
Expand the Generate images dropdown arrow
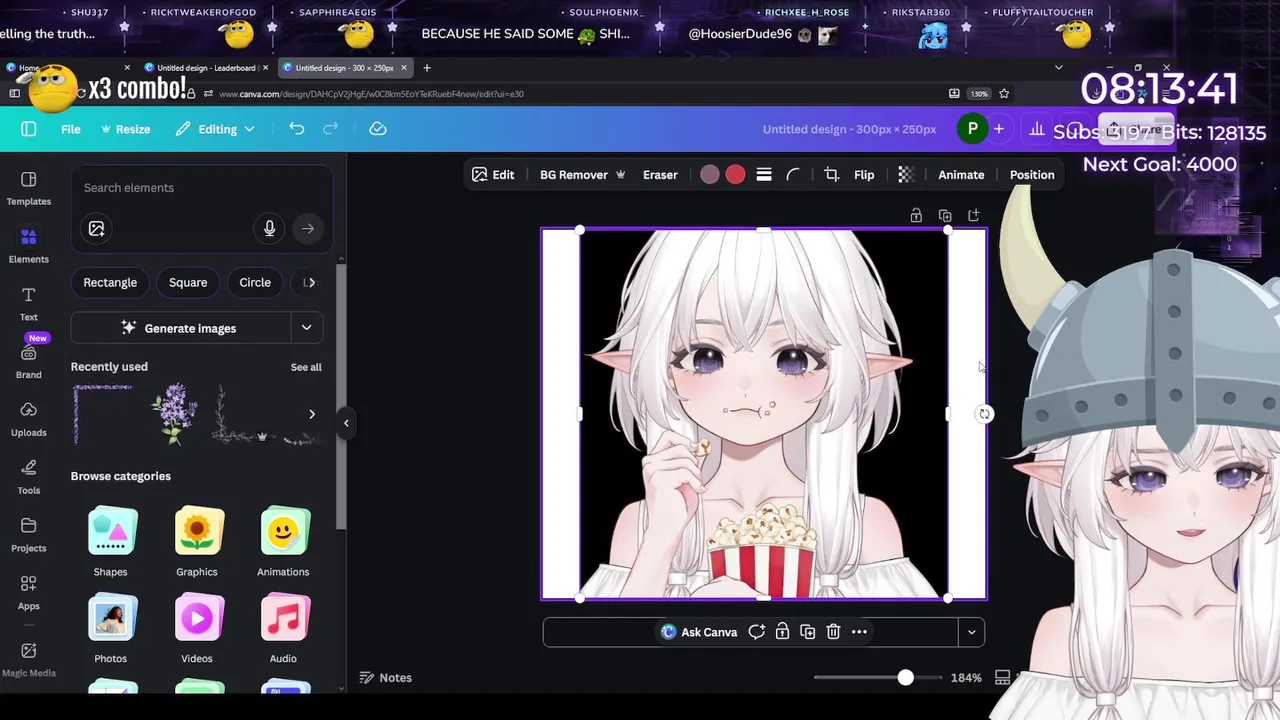pos(307,328)
